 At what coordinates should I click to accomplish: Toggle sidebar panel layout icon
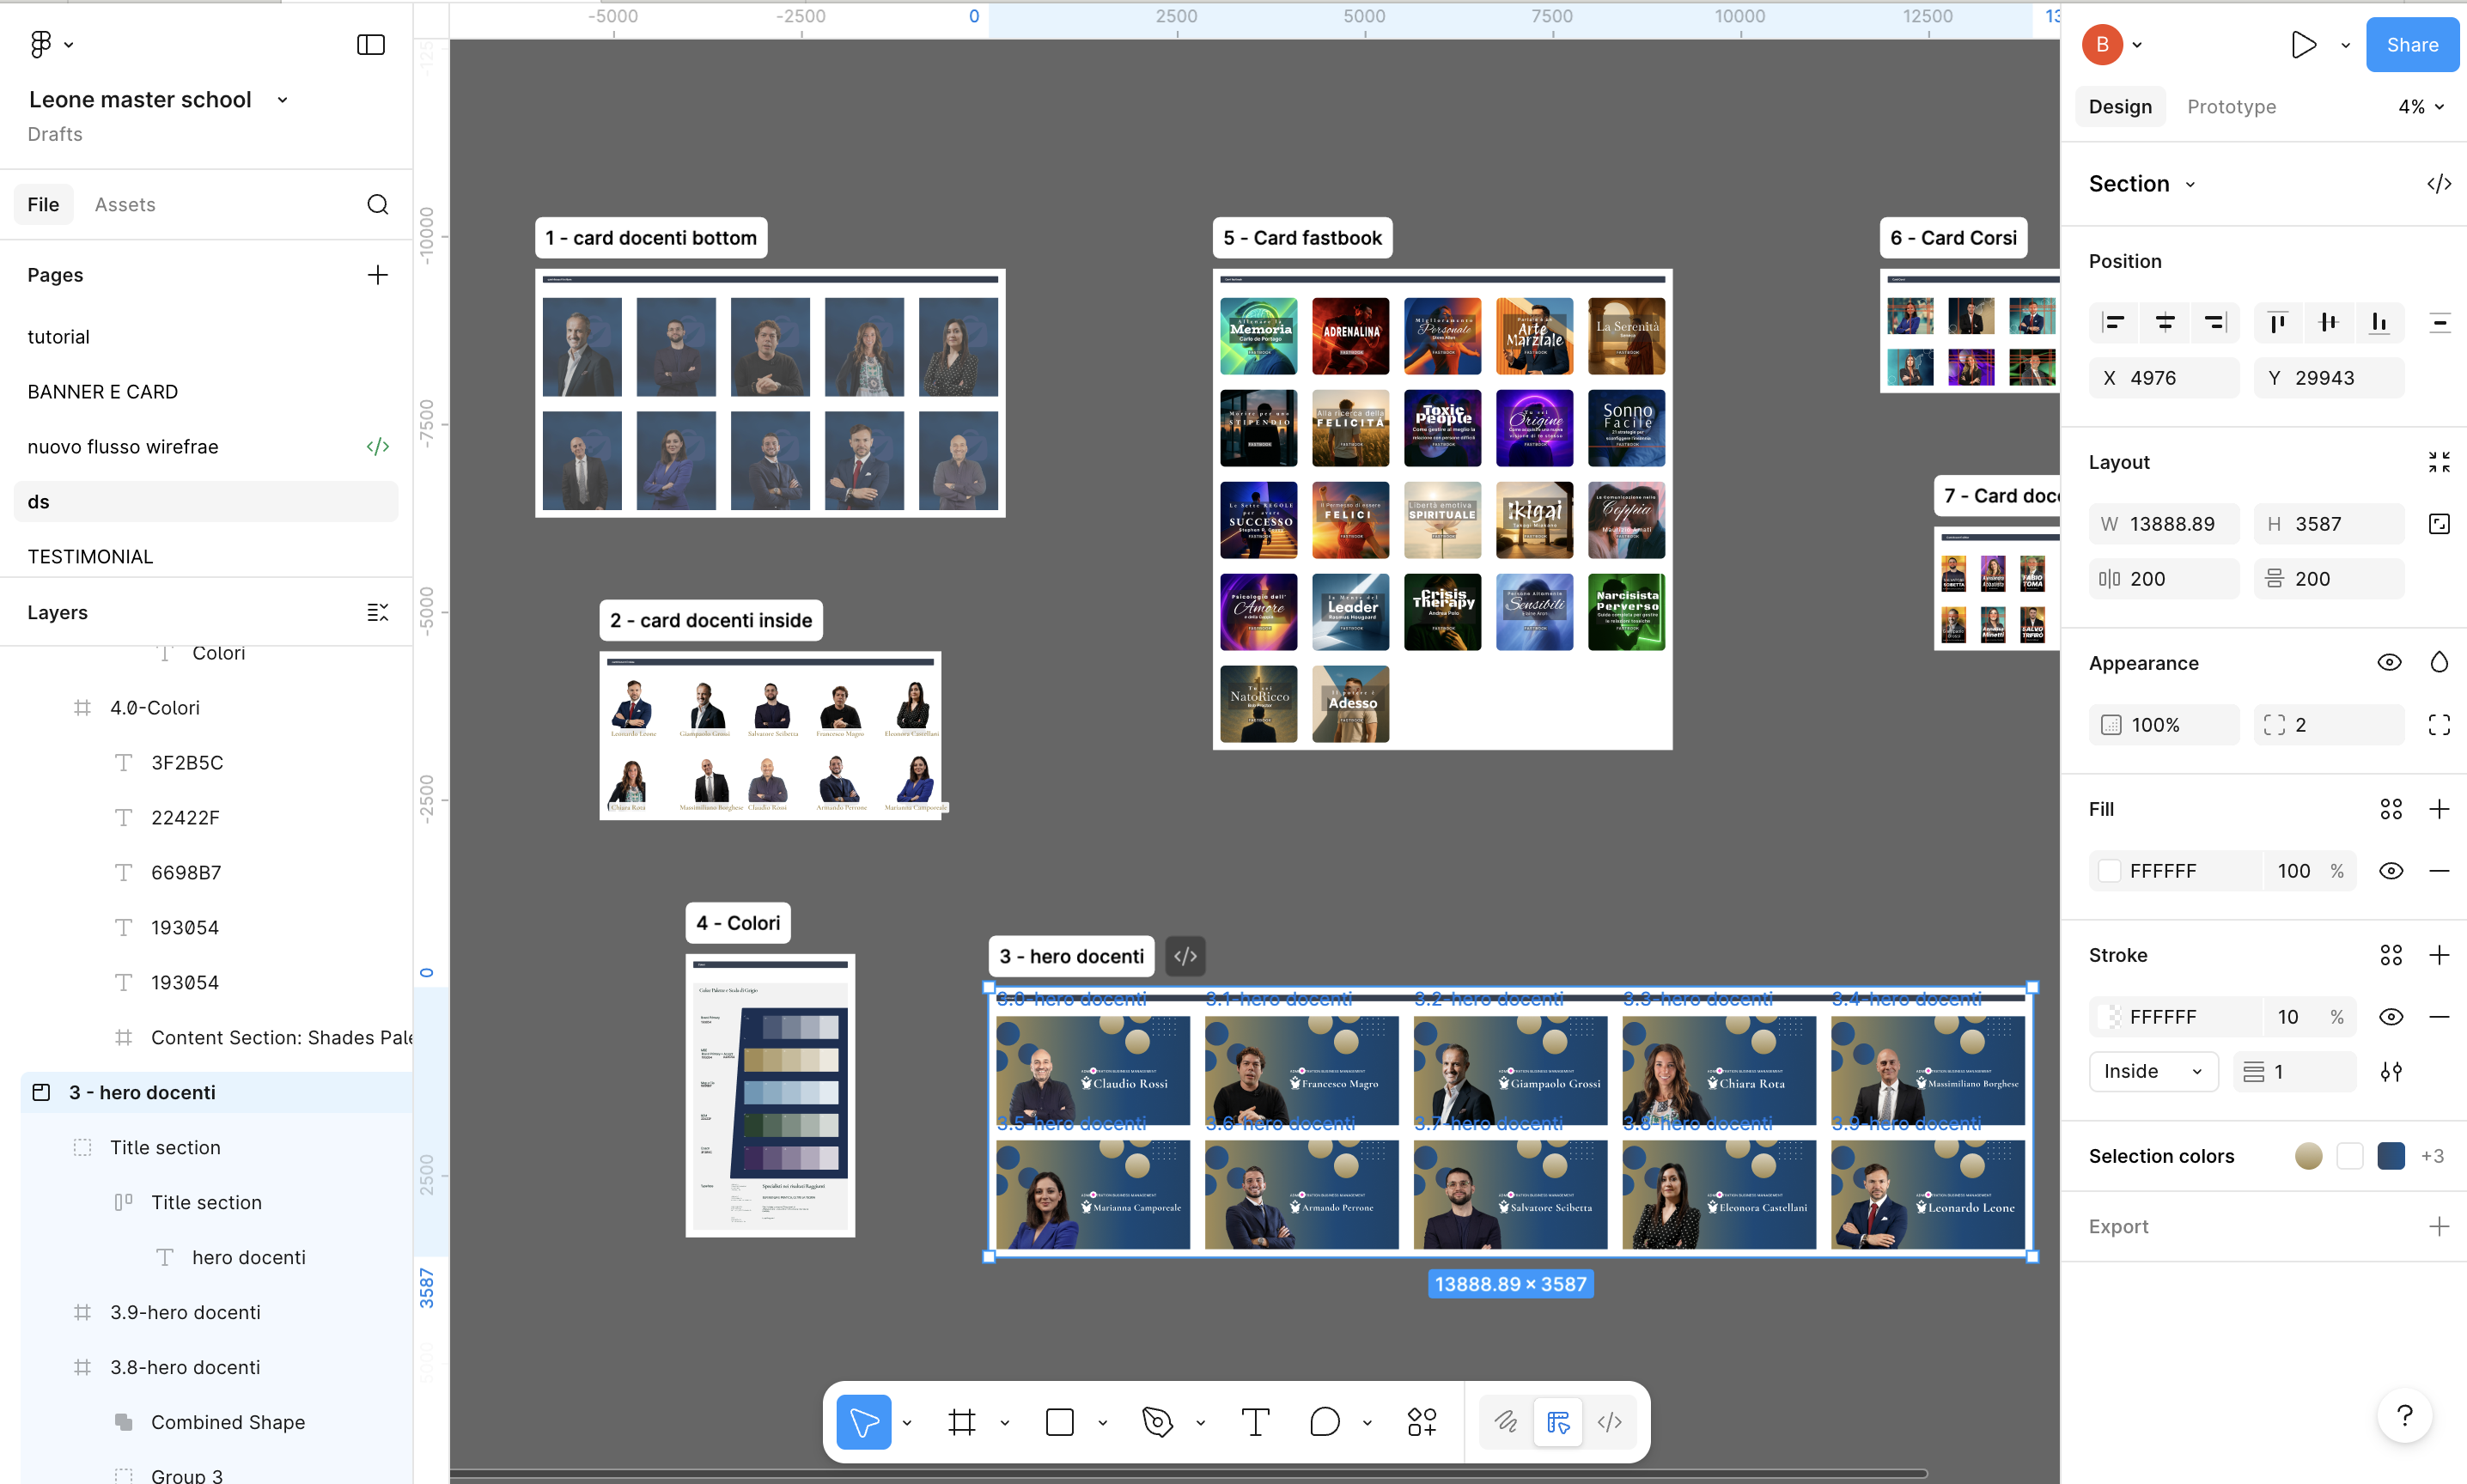371,44
